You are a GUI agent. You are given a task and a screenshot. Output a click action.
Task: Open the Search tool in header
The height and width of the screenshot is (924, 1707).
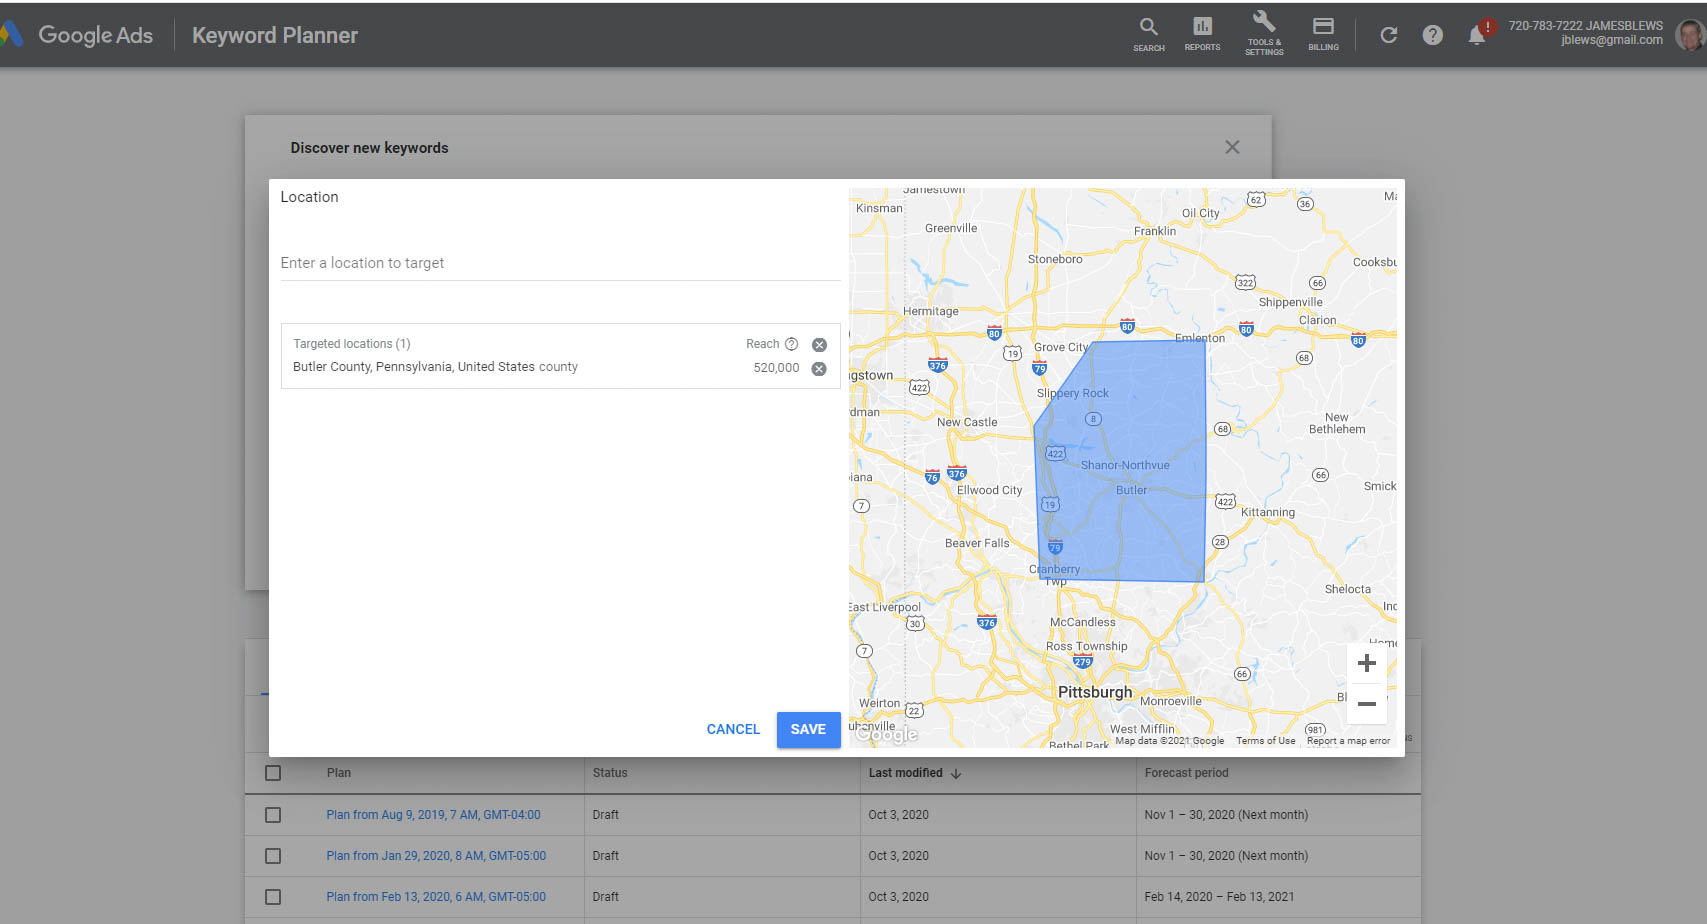(x=1148, y=34)
